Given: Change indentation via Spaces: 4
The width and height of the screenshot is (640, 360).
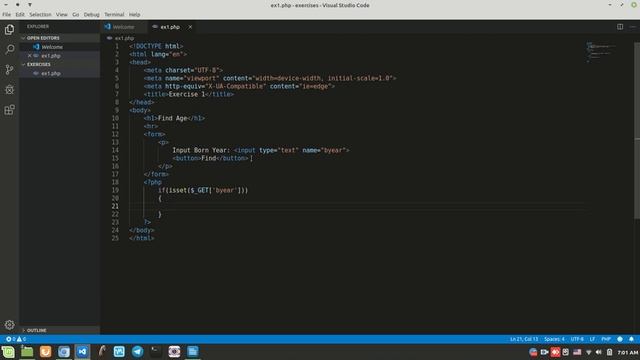Looking at the screenshot, I should (x=554, y=339).
